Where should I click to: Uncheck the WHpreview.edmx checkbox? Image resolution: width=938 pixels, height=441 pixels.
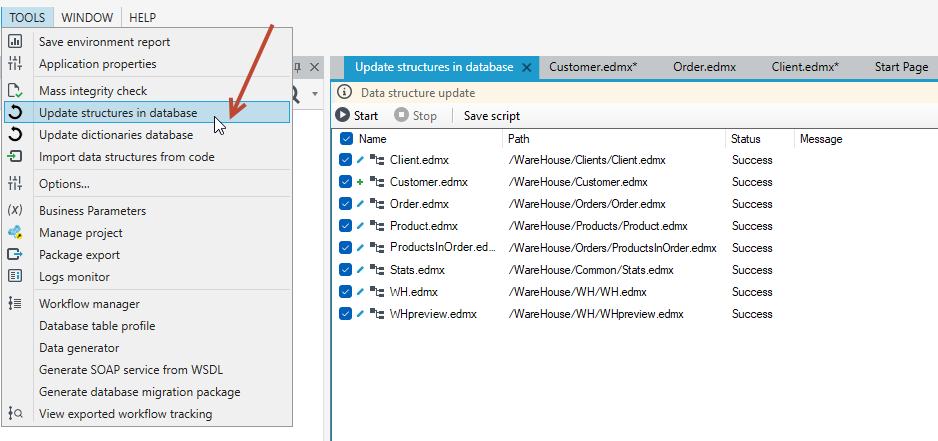[x=345, y=314]
